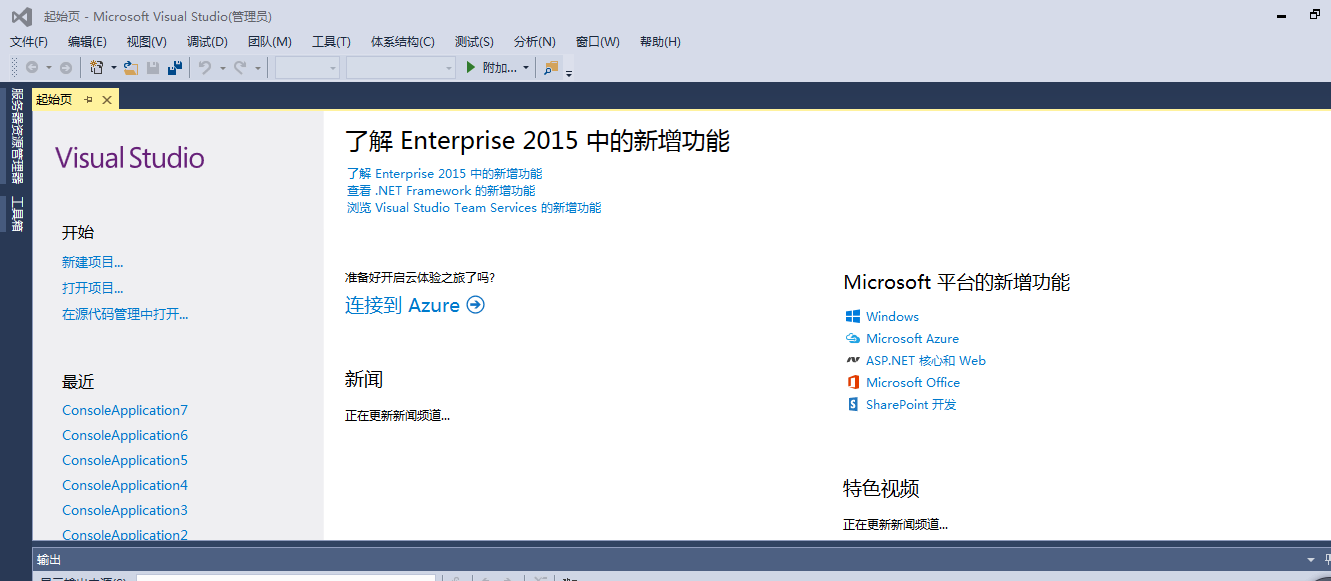Click the Open File folder icon
The width and height of the screenshot is (1331, 581).
tap(130, 68)
